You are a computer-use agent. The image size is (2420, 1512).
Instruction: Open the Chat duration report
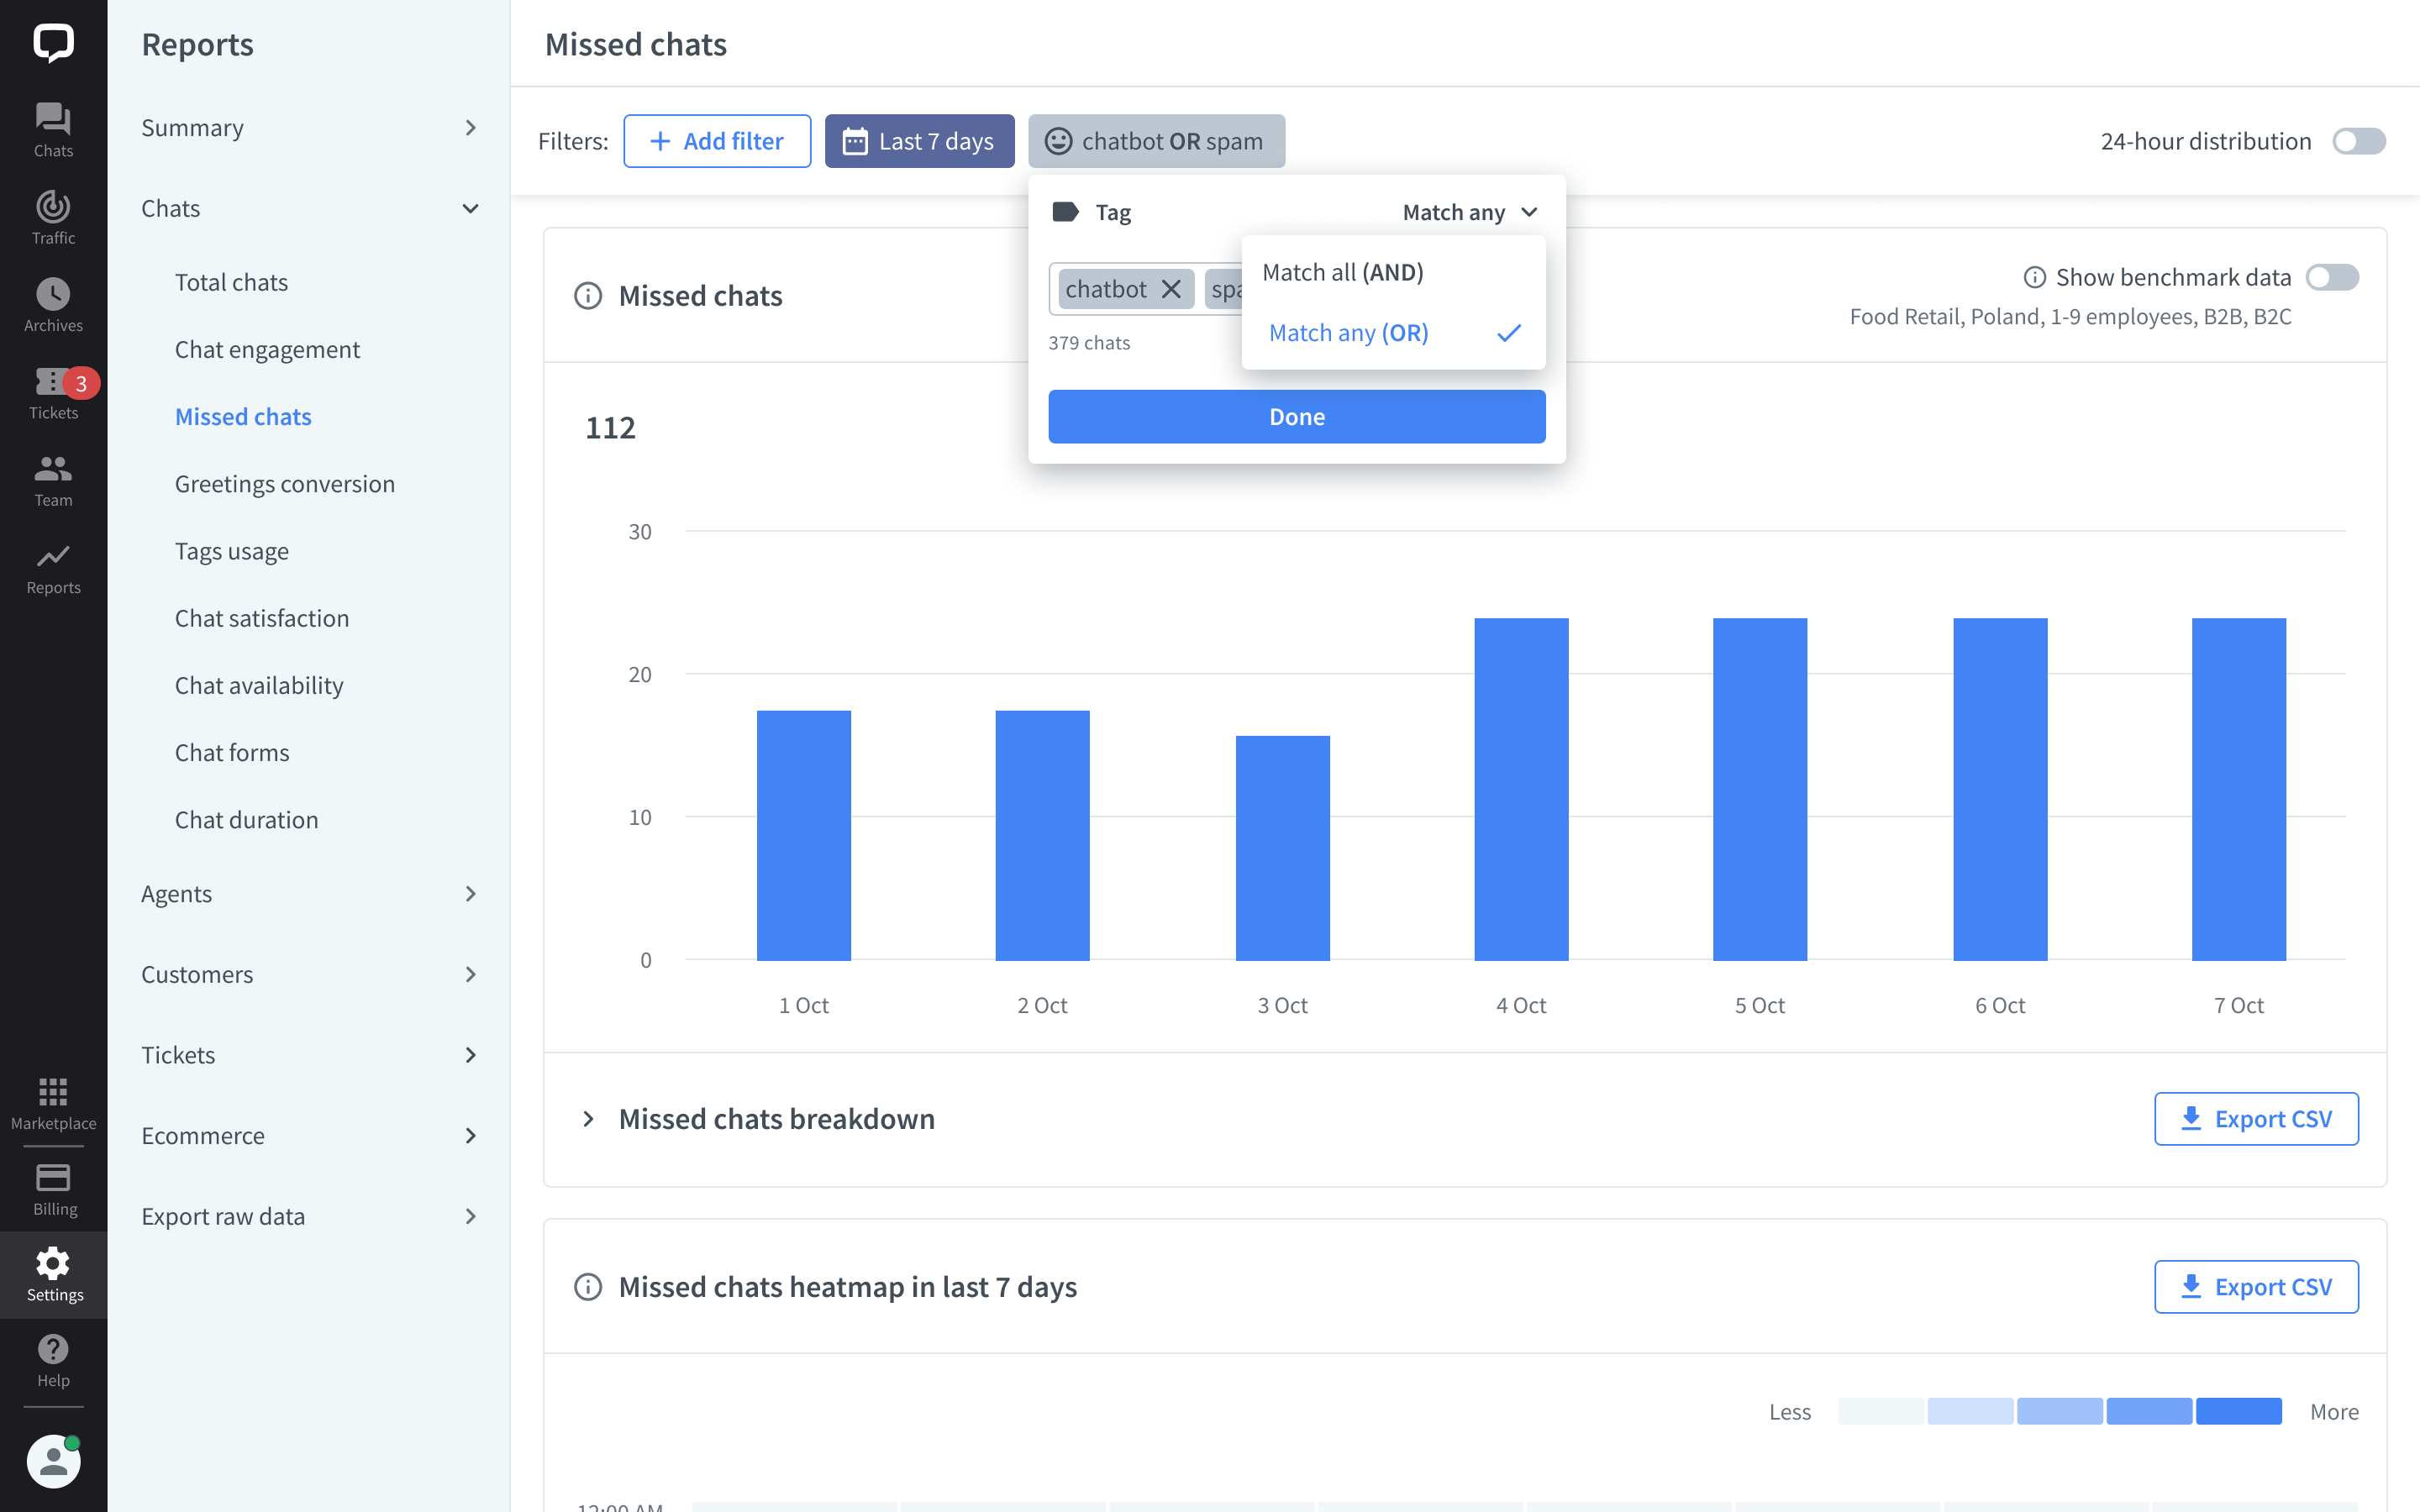[x=247, y=820]
